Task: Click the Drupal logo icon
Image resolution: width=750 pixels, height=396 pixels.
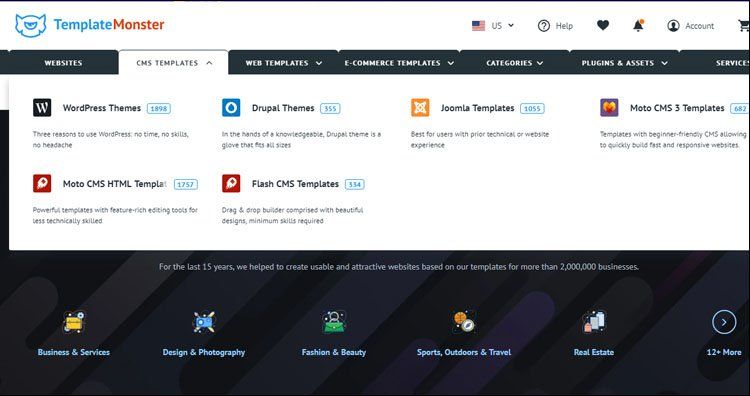Action: point(231,108)
